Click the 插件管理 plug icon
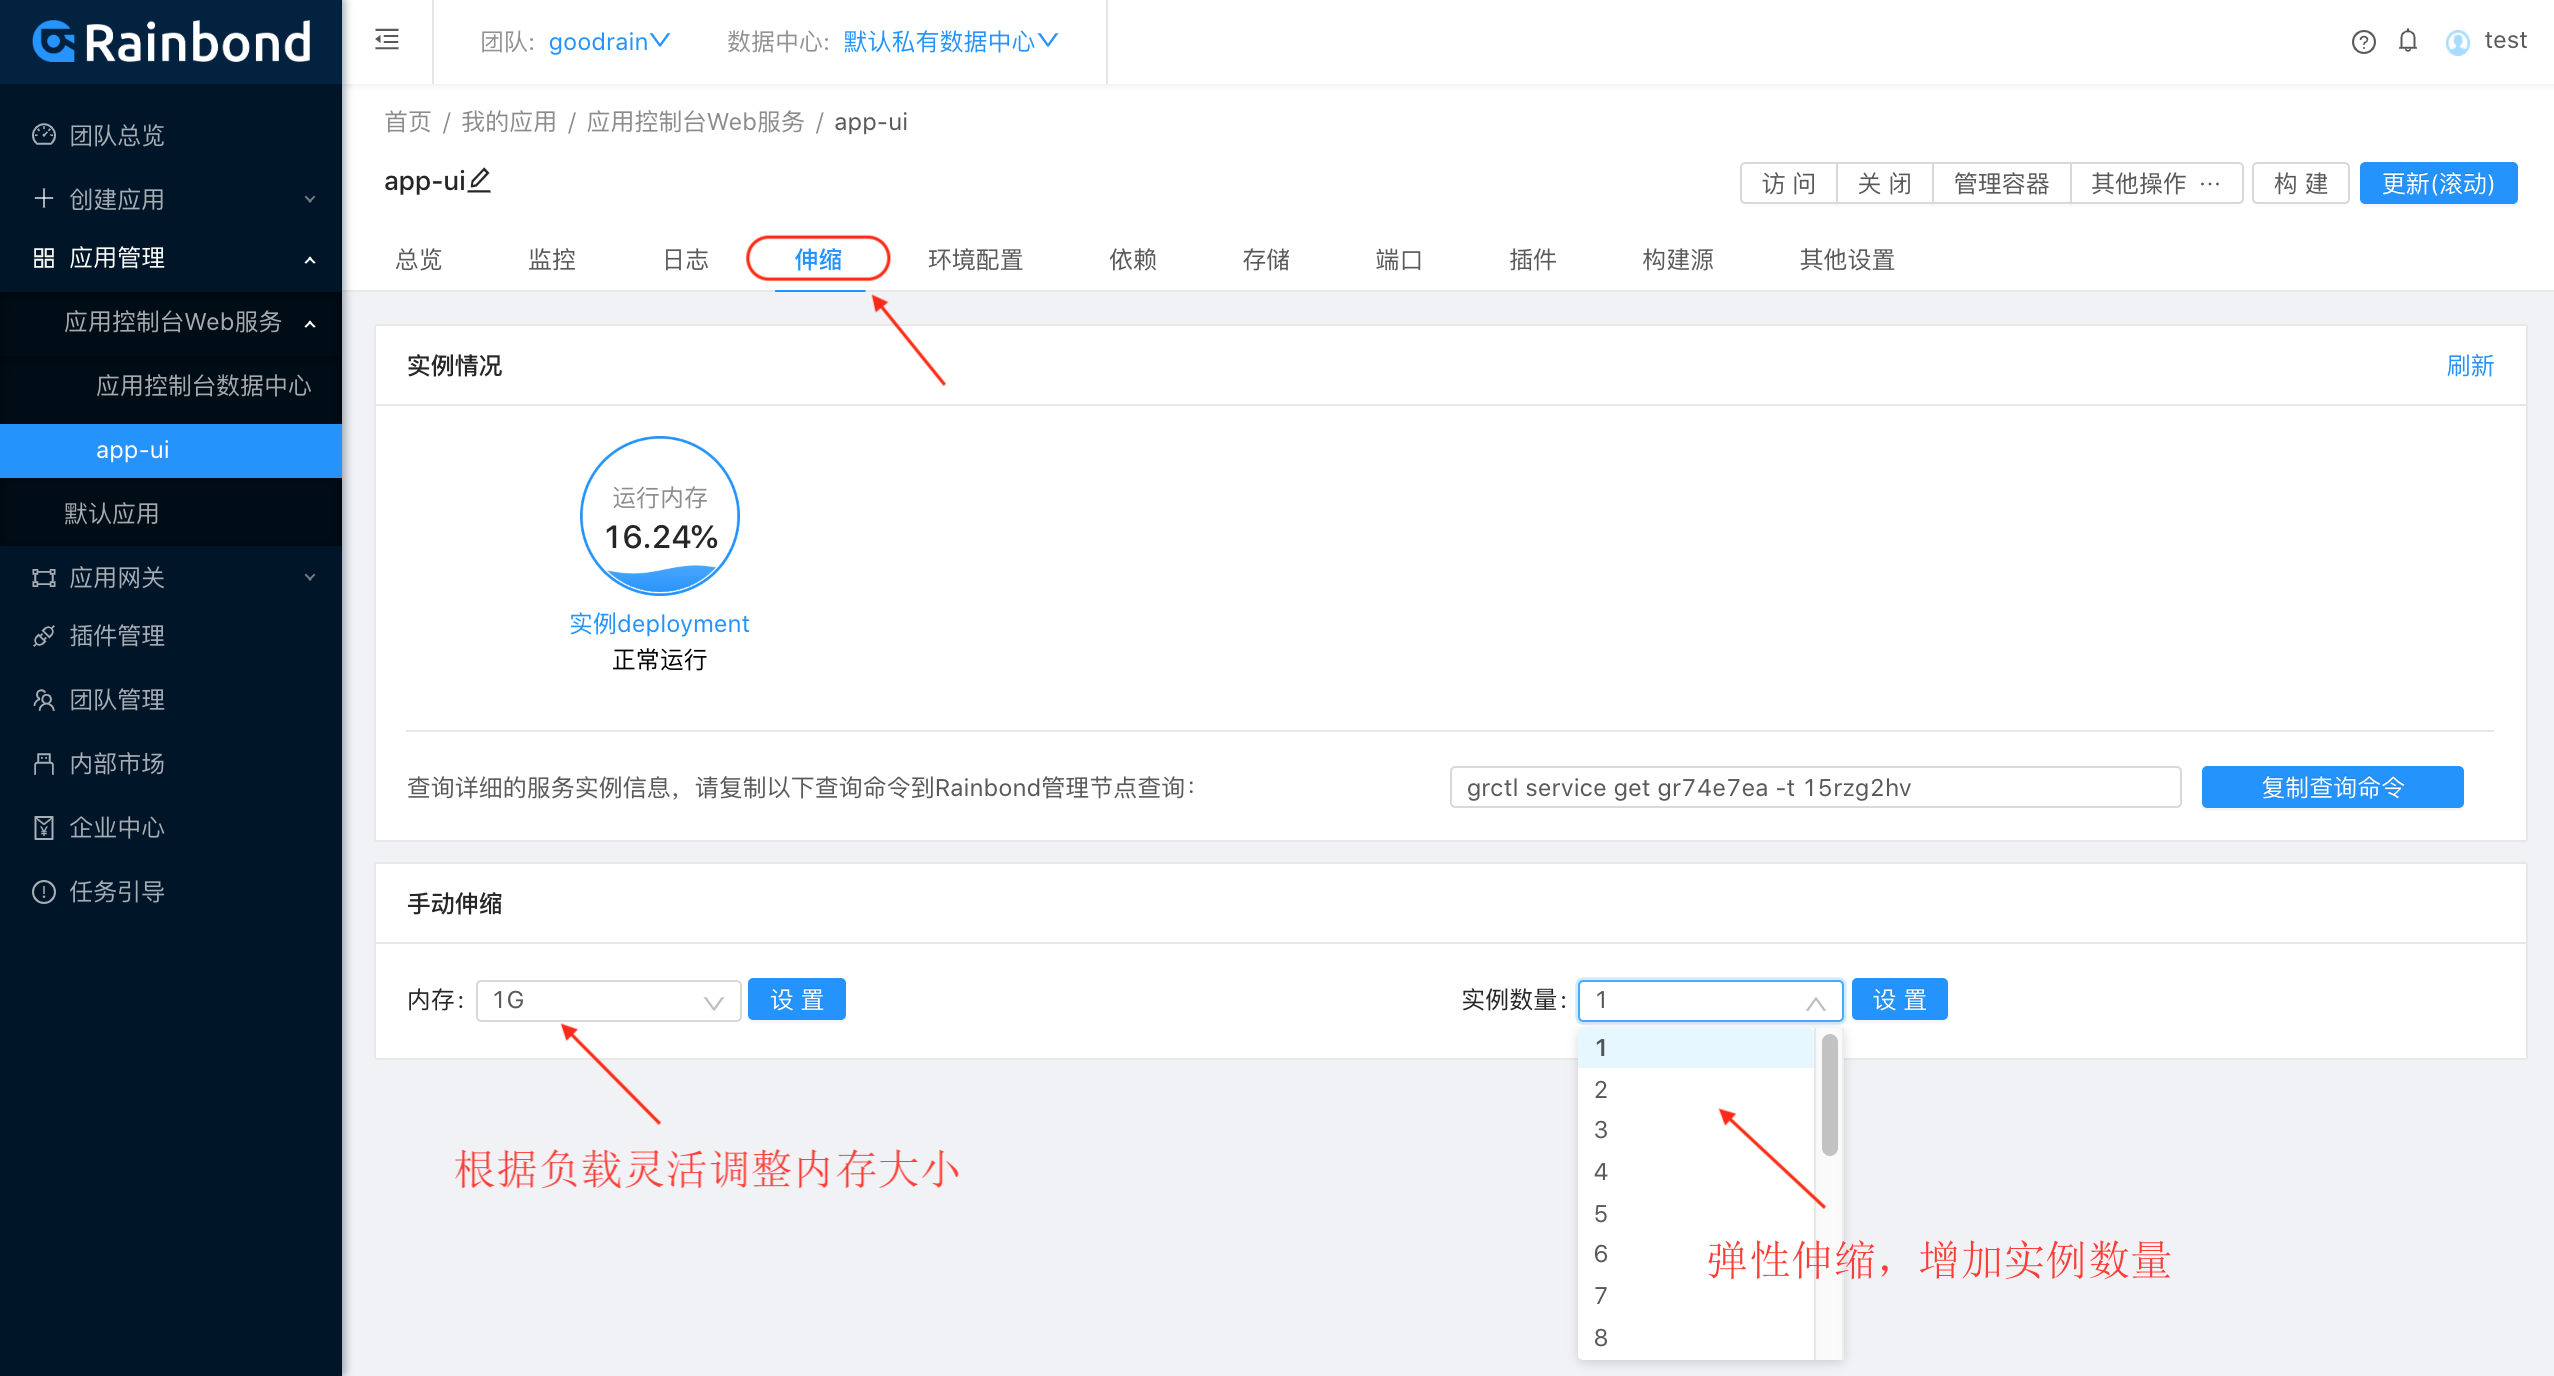This screenshot has width=2554, height=1376. click(x=44, y=636)
